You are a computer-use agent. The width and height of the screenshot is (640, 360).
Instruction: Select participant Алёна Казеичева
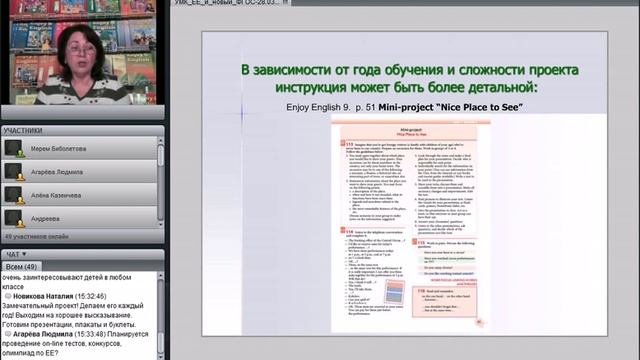click(80, 195)
